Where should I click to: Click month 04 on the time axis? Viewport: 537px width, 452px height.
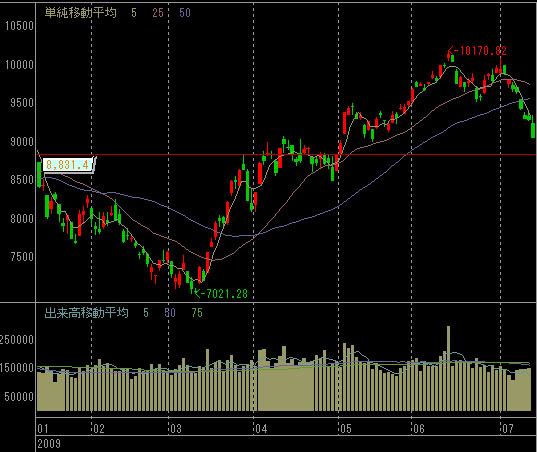tap(261, 428)
